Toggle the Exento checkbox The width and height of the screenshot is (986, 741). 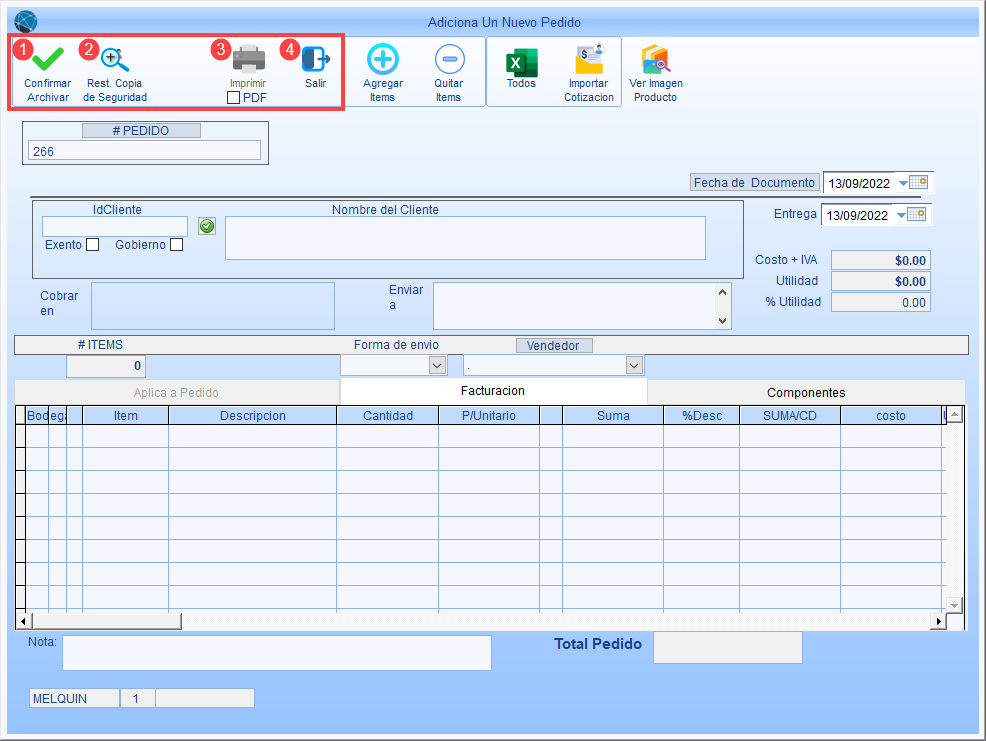point(92,245)
